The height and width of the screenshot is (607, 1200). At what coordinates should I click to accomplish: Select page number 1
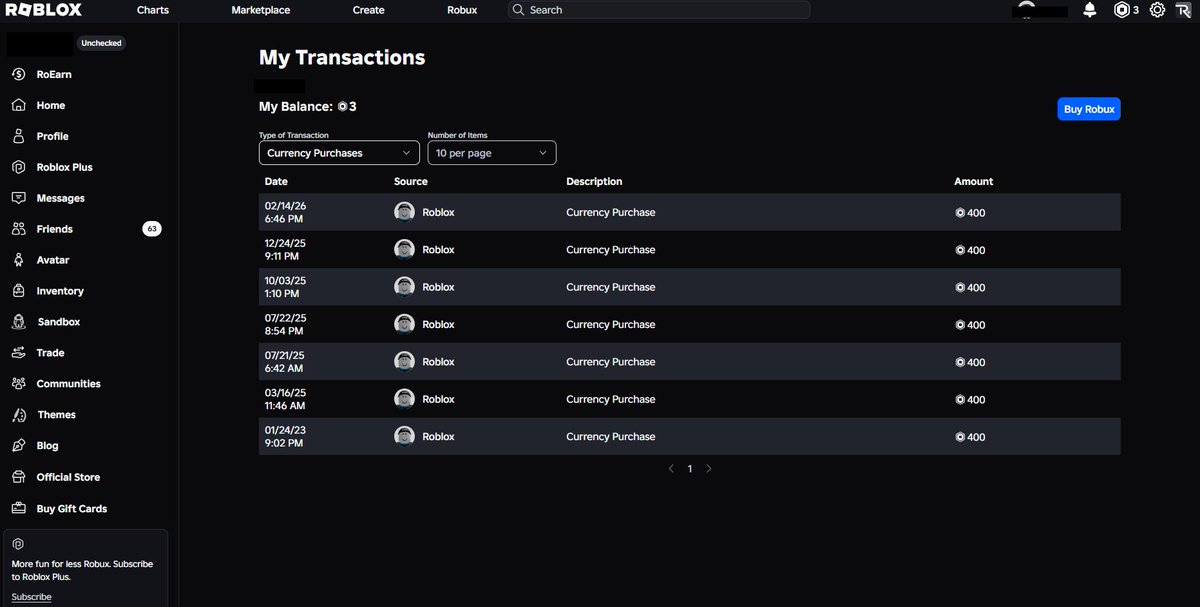point(690,469)
